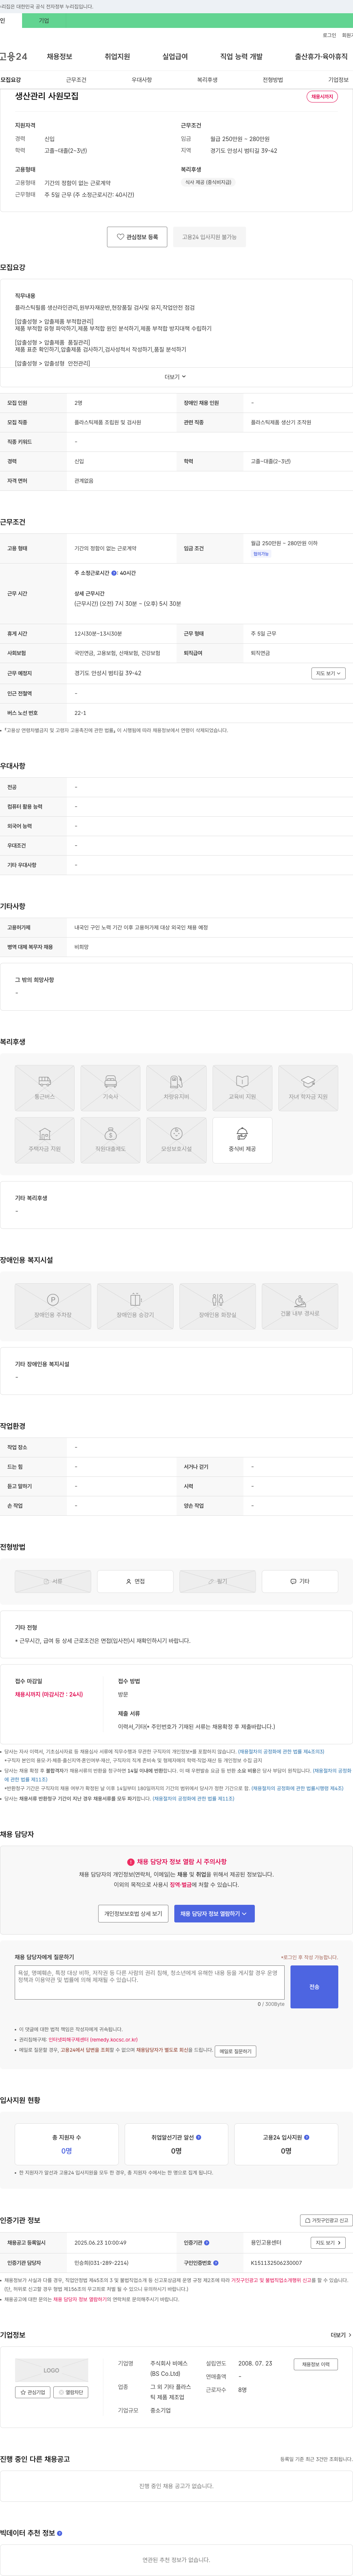
Task: Select the 기숙사 welfare icon
Action: tap(110, 1088)
